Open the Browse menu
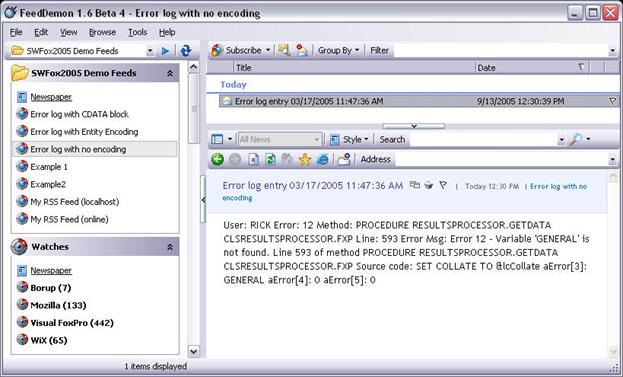 point(102,32)
